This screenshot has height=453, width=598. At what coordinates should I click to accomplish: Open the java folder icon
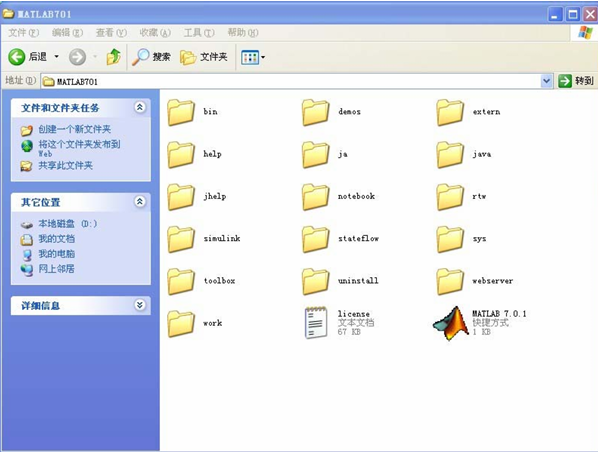450,154
